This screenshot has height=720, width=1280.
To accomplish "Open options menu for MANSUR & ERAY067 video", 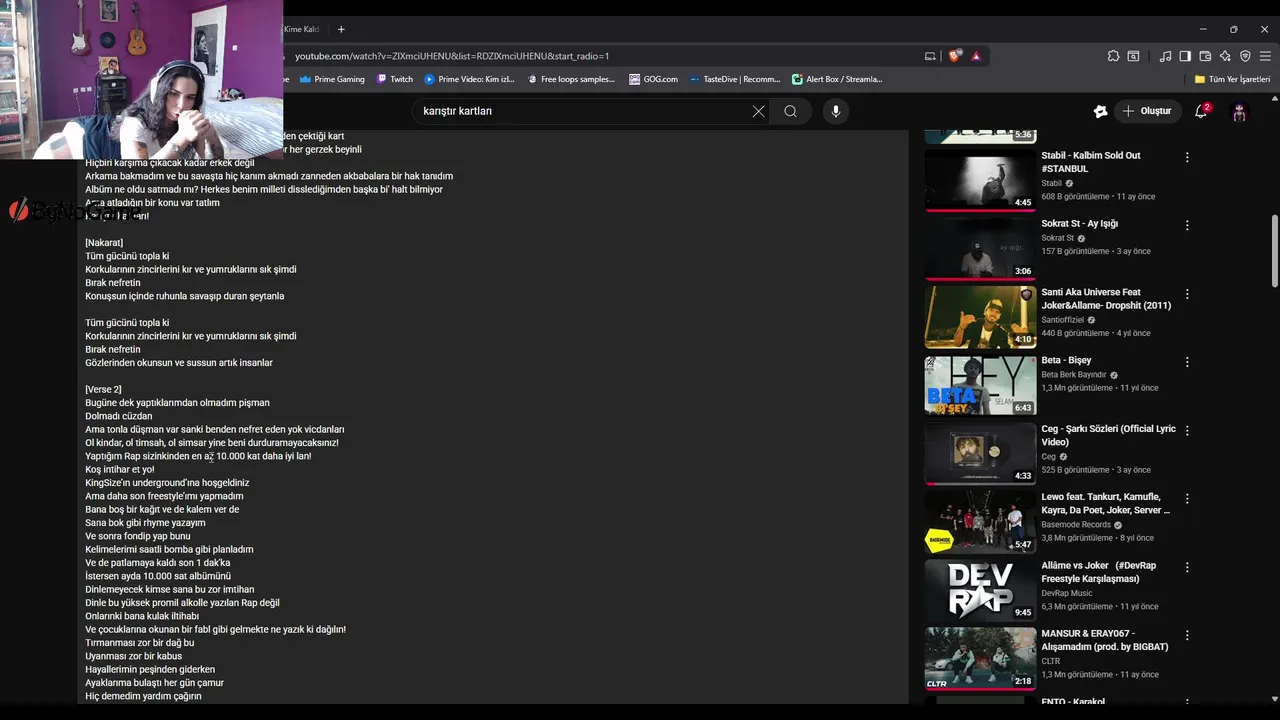I will (x=1187, y=635).
